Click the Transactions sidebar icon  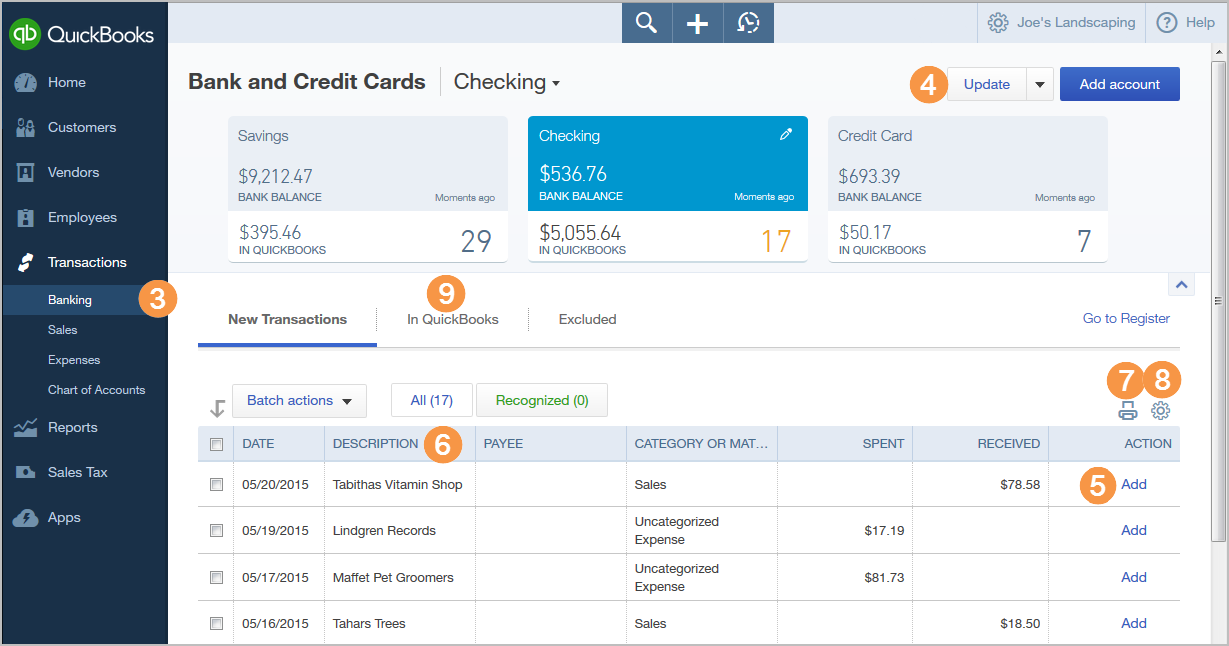(26, 263)
